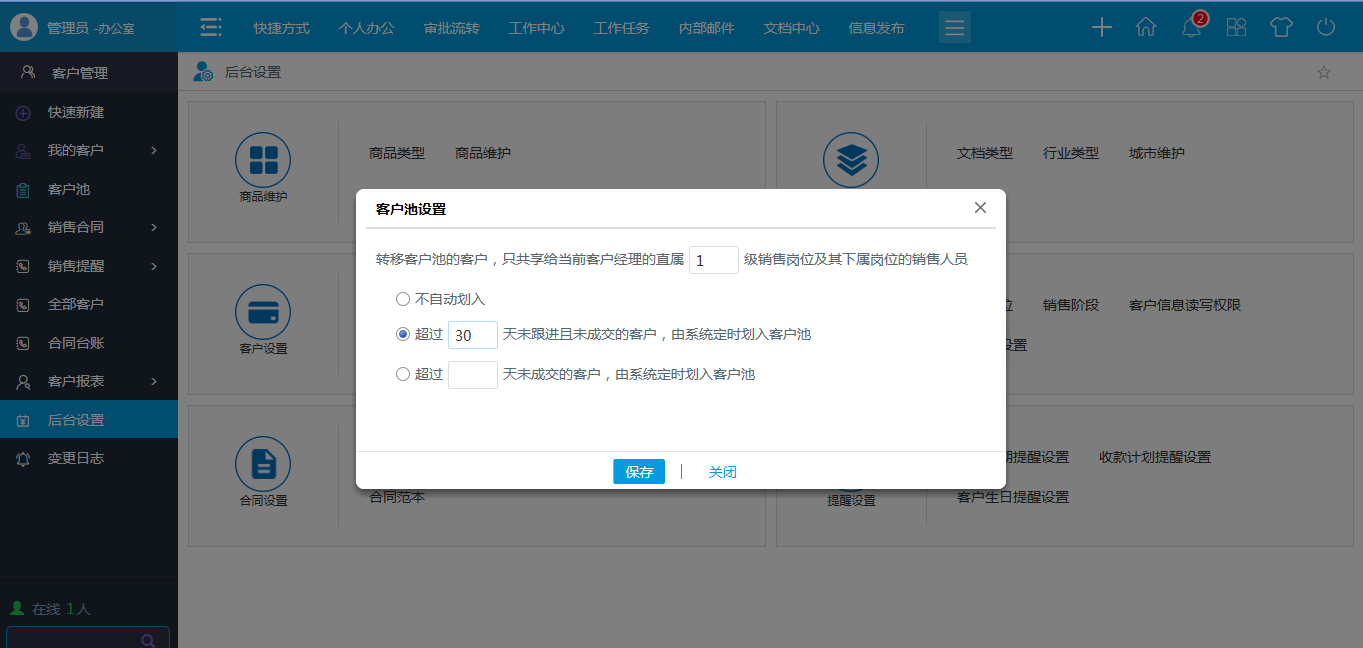Click the plus icon in header
Screen dimensions: 1363x648
(1101, 28)
